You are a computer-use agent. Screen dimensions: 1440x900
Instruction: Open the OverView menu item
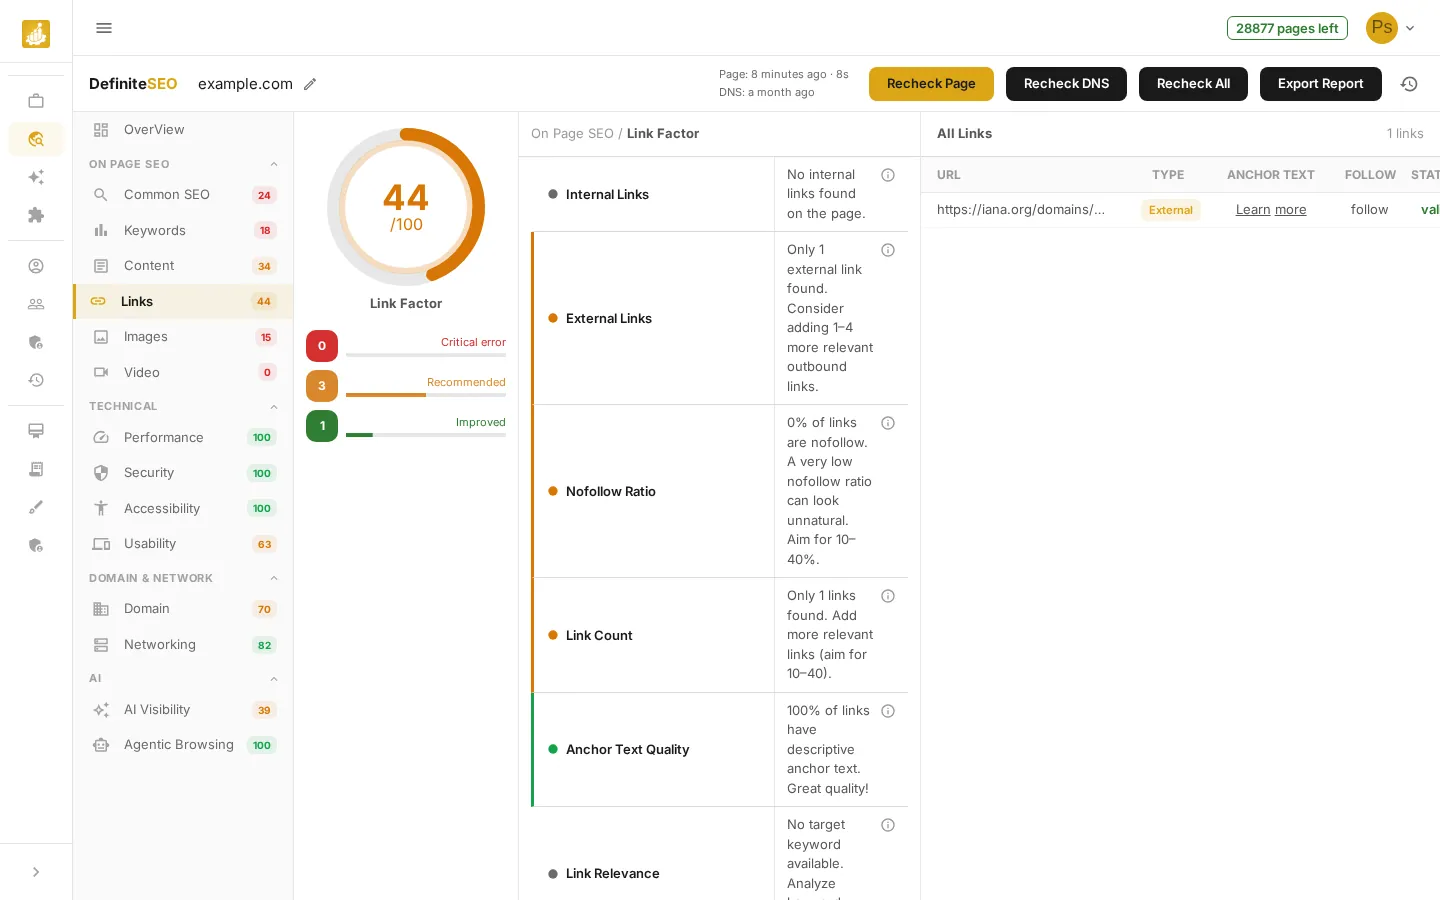pos(183,130)
